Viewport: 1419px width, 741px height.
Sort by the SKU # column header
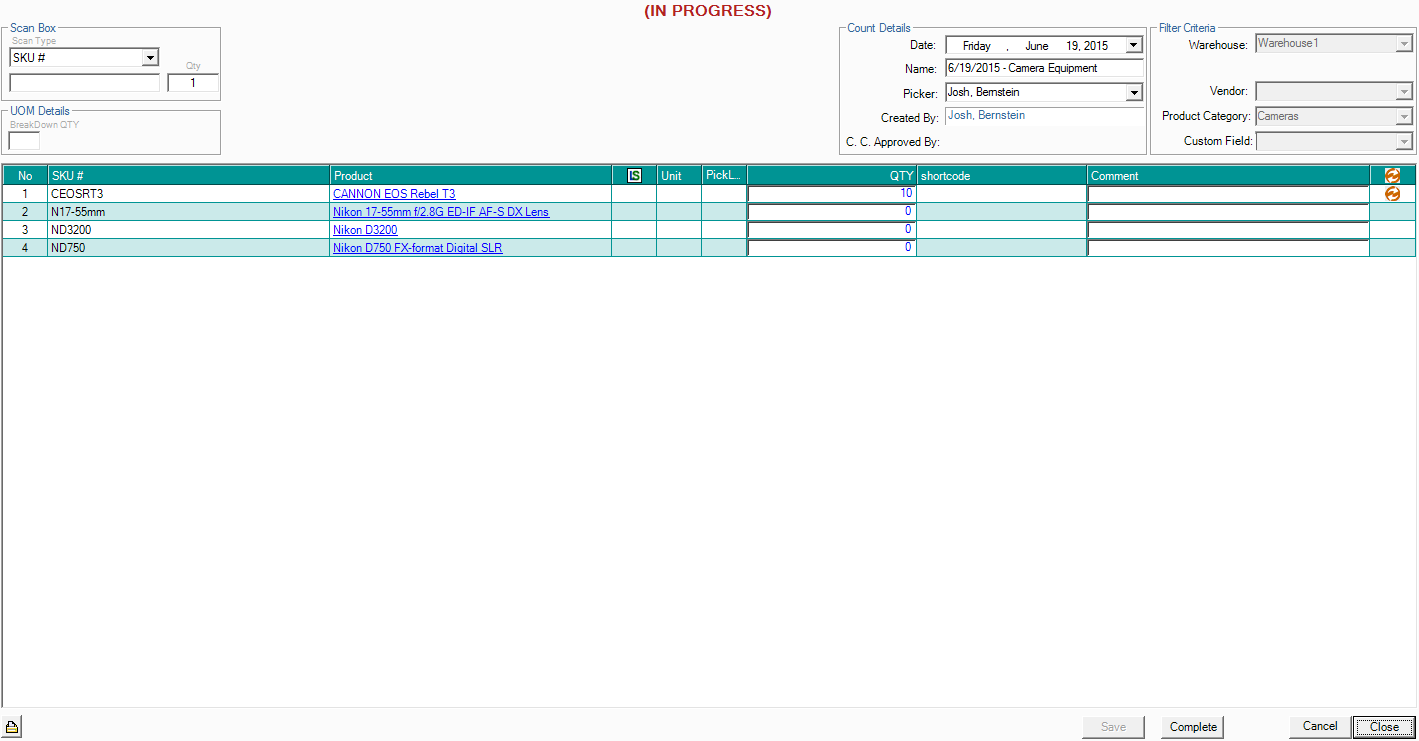coord(188,176)
